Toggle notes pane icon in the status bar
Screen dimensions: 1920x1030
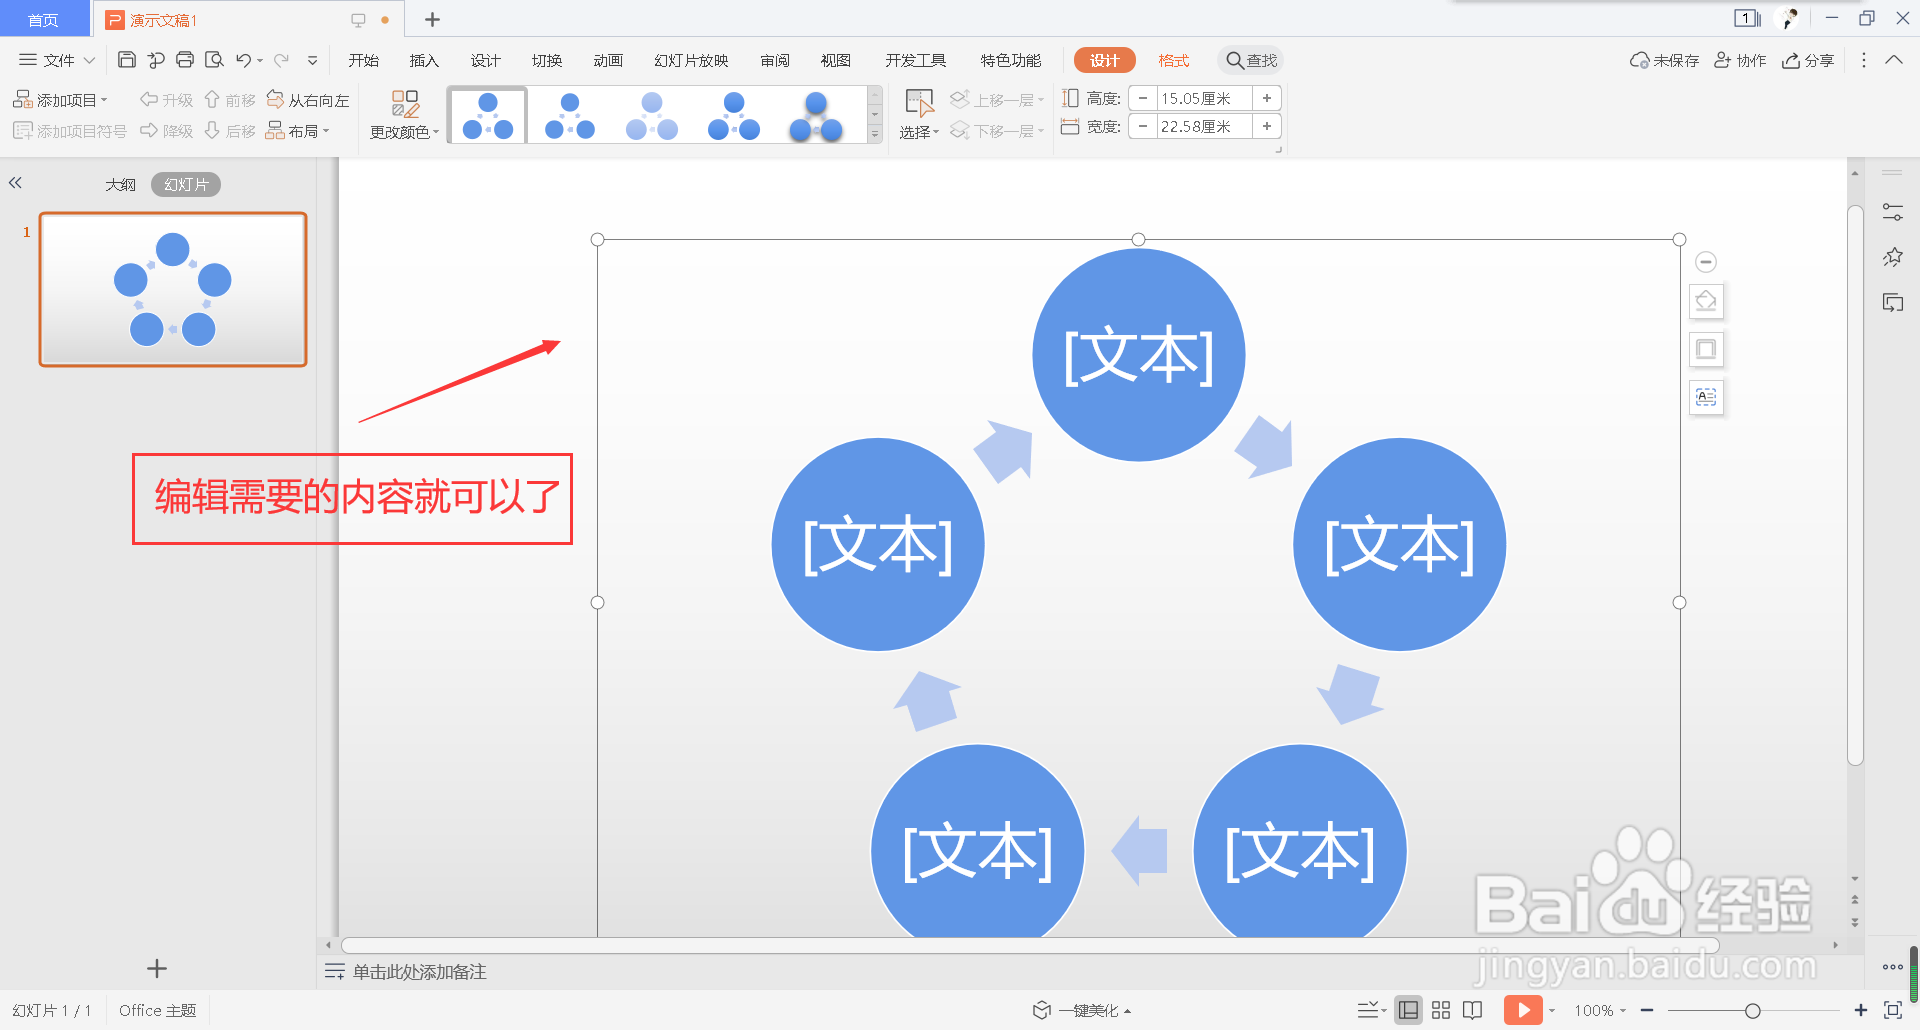[x=1366, y=1010]
